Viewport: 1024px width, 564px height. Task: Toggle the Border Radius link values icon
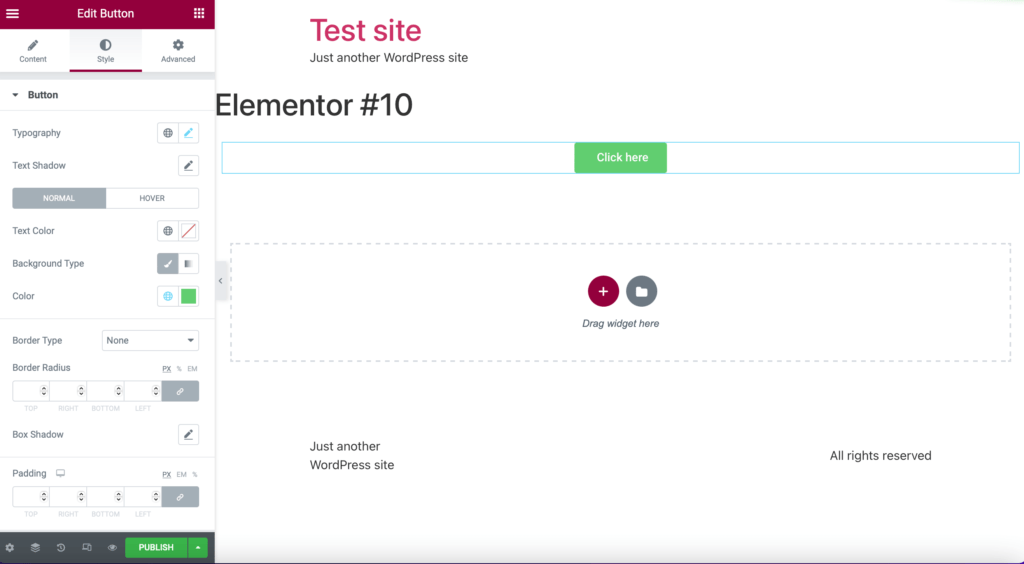tap(180, 391)
